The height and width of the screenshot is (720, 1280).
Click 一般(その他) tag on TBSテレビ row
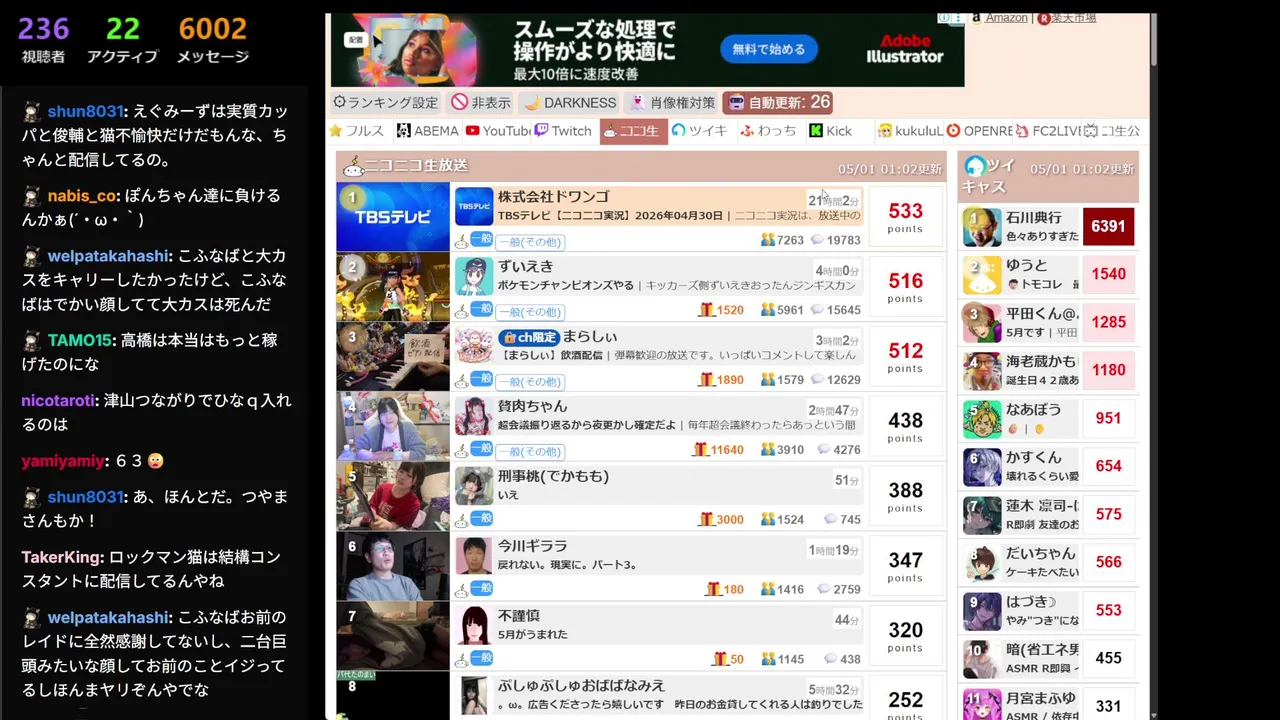[x=530, y=242]
